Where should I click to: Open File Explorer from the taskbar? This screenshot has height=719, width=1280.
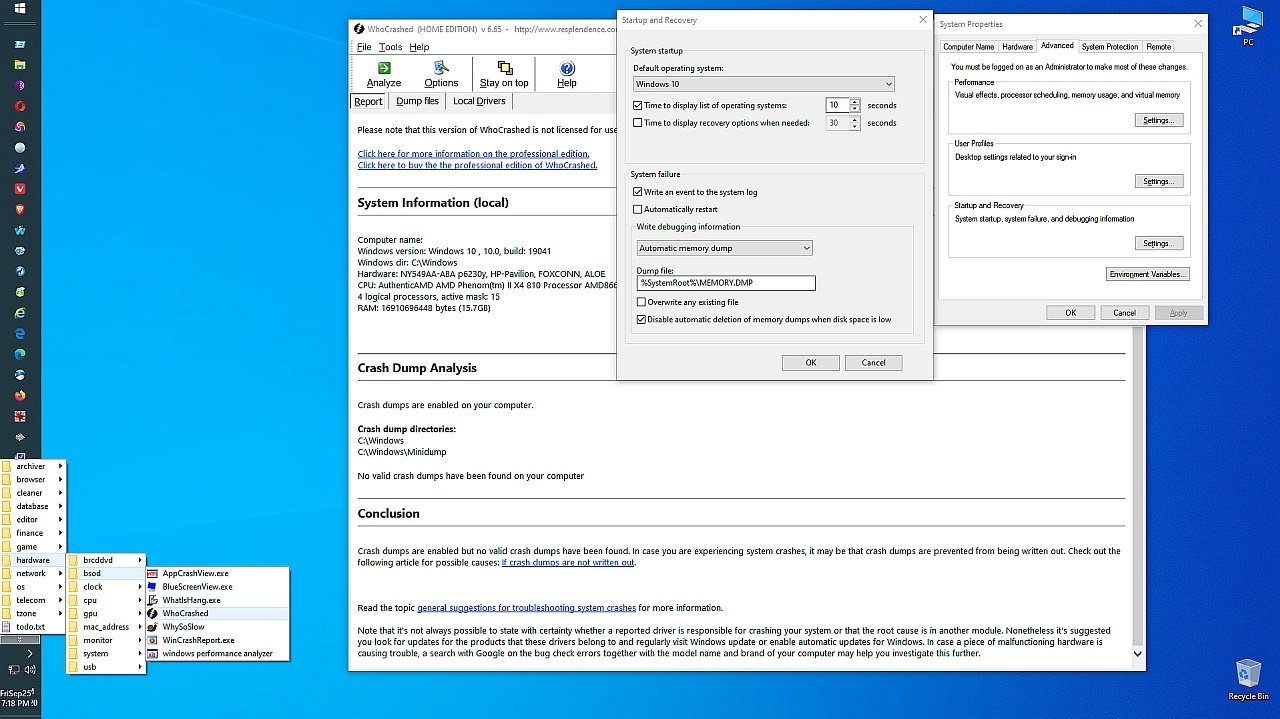(20, 65)
